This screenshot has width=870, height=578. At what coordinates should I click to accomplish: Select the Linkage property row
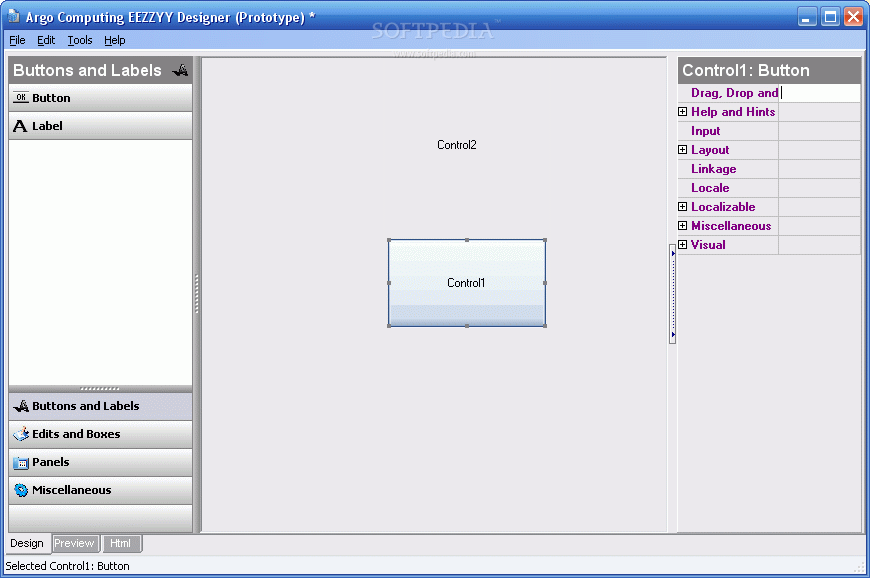pyautogui.click(x=769, y=169)
